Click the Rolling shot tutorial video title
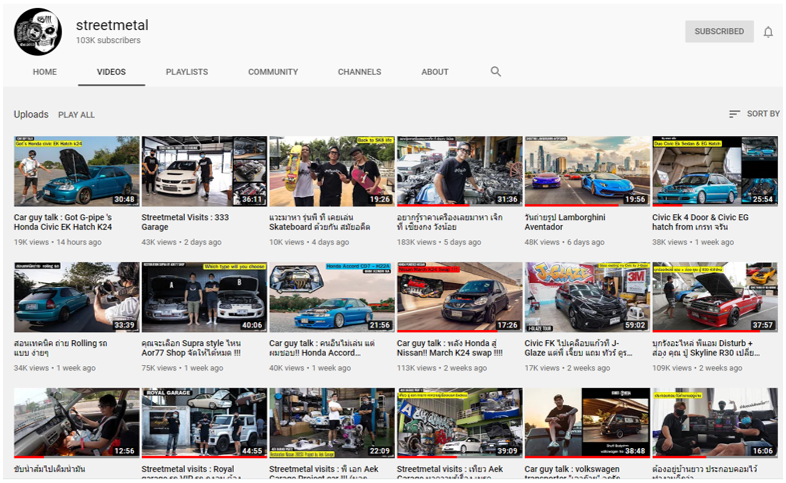This screenshot has width=786, height=483. click(x=60, y=348)
